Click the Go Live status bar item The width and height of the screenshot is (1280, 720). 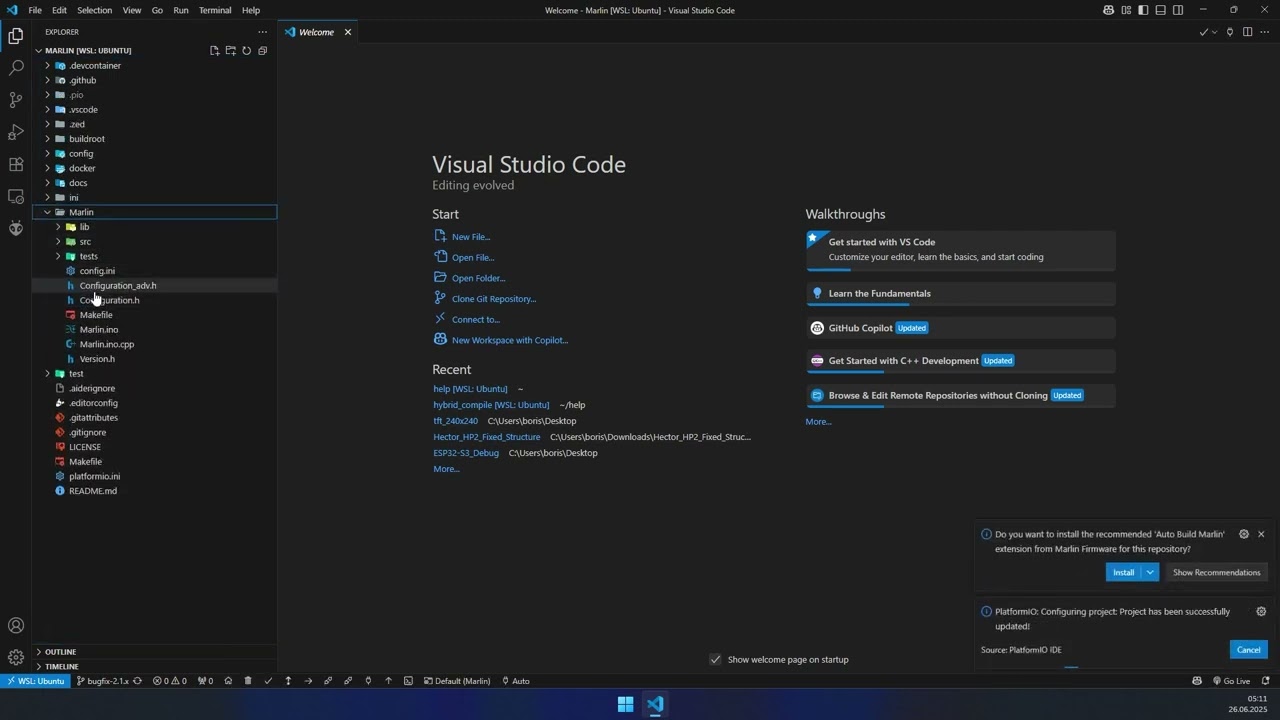point(1231,681)
